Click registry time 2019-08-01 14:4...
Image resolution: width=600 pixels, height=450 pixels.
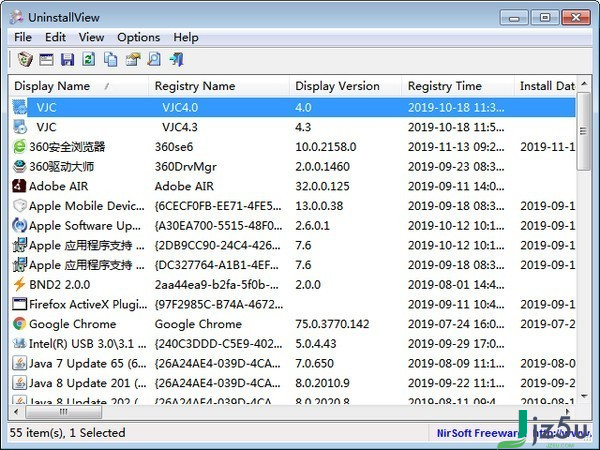tap(456, 285)
